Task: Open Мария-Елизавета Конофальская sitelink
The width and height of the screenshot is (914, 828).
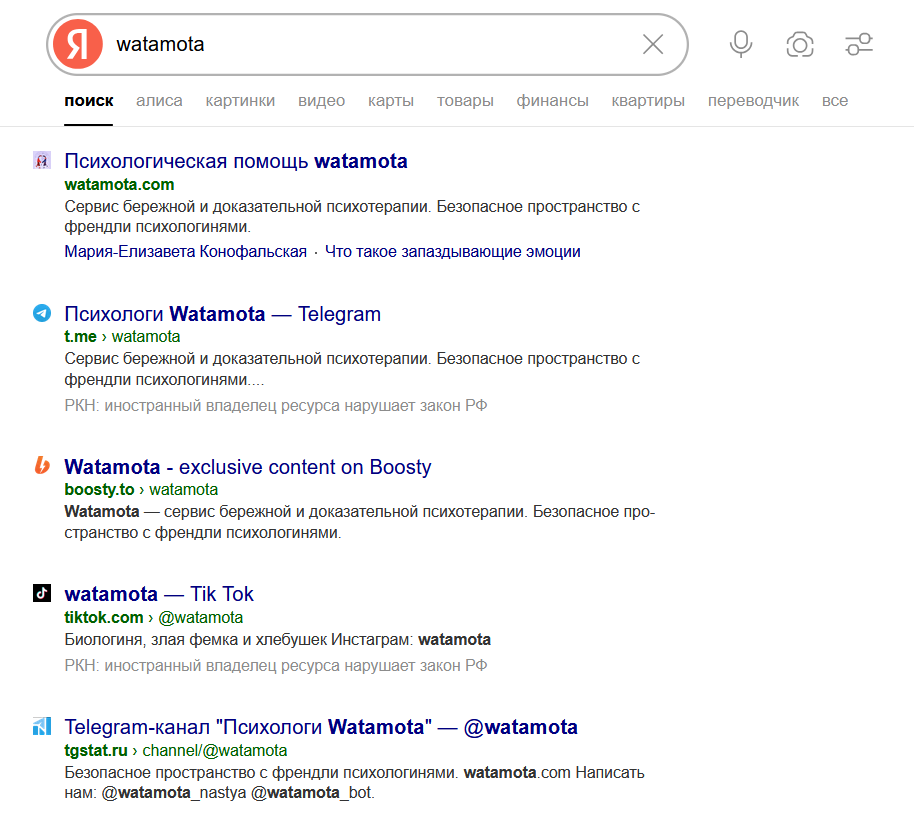Action: pos(185,252)
